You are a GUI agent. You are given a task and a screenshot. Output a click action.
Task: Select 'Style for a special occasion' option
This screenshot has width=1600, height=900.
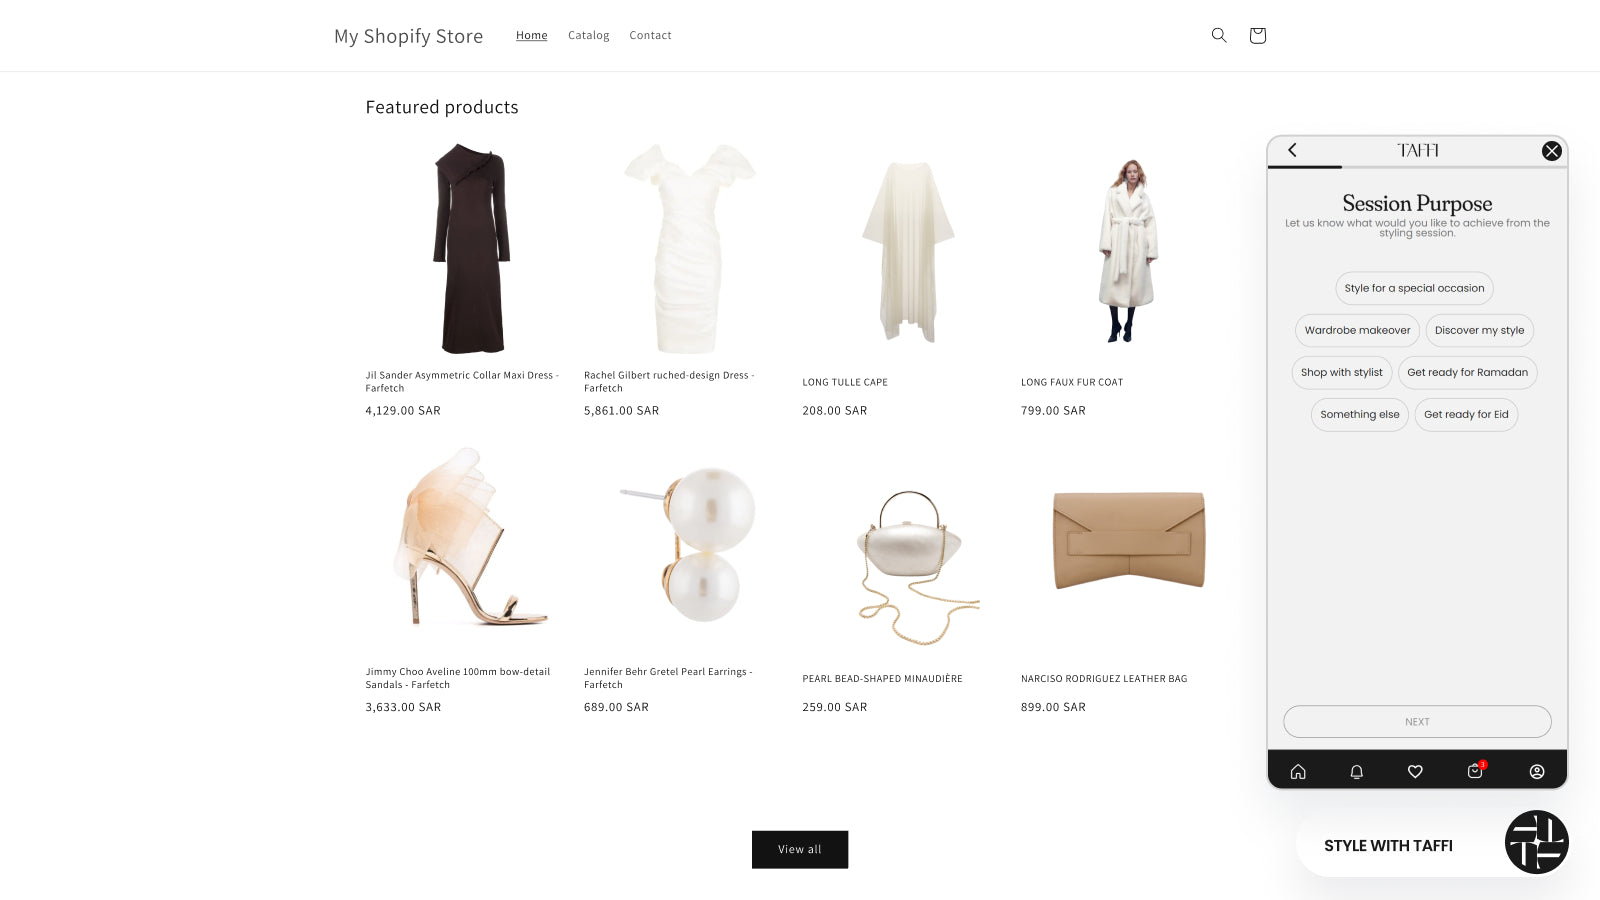point(1413,288)
